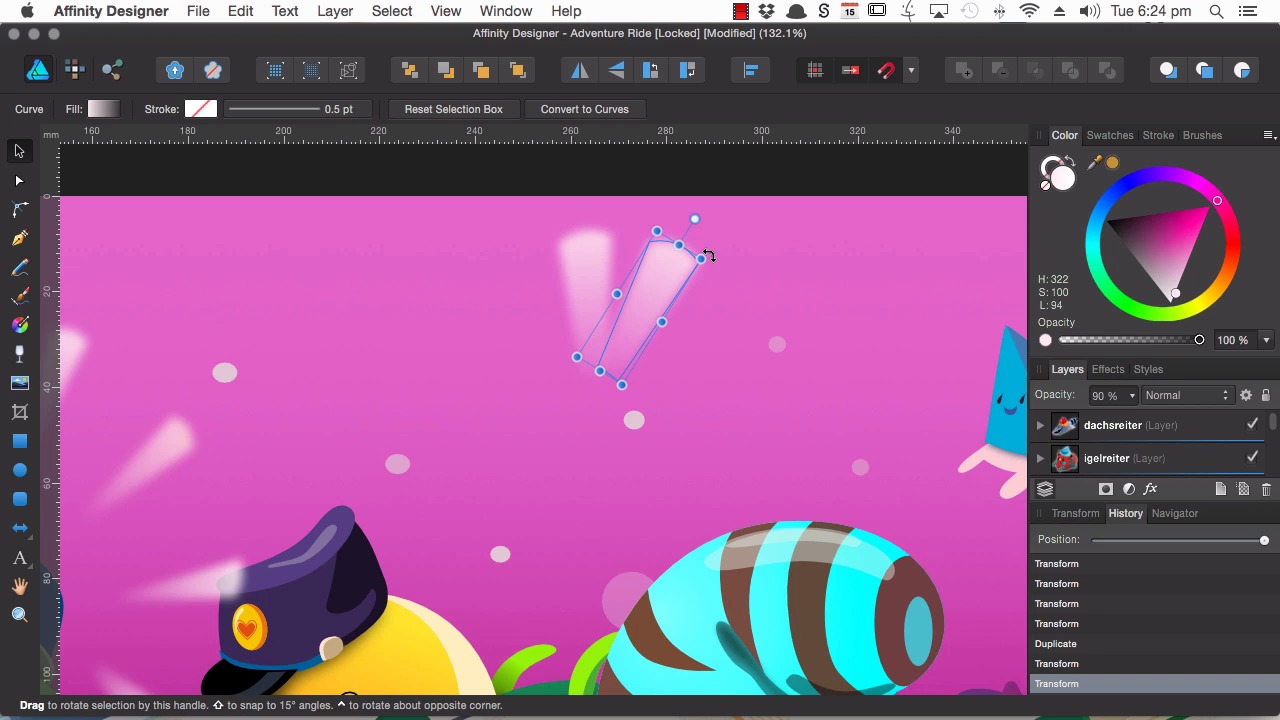This screenshot has height=720, width=1280.
Task: Select the Move tool arrow
Action: pyautogui.click(x=19, y=151)
